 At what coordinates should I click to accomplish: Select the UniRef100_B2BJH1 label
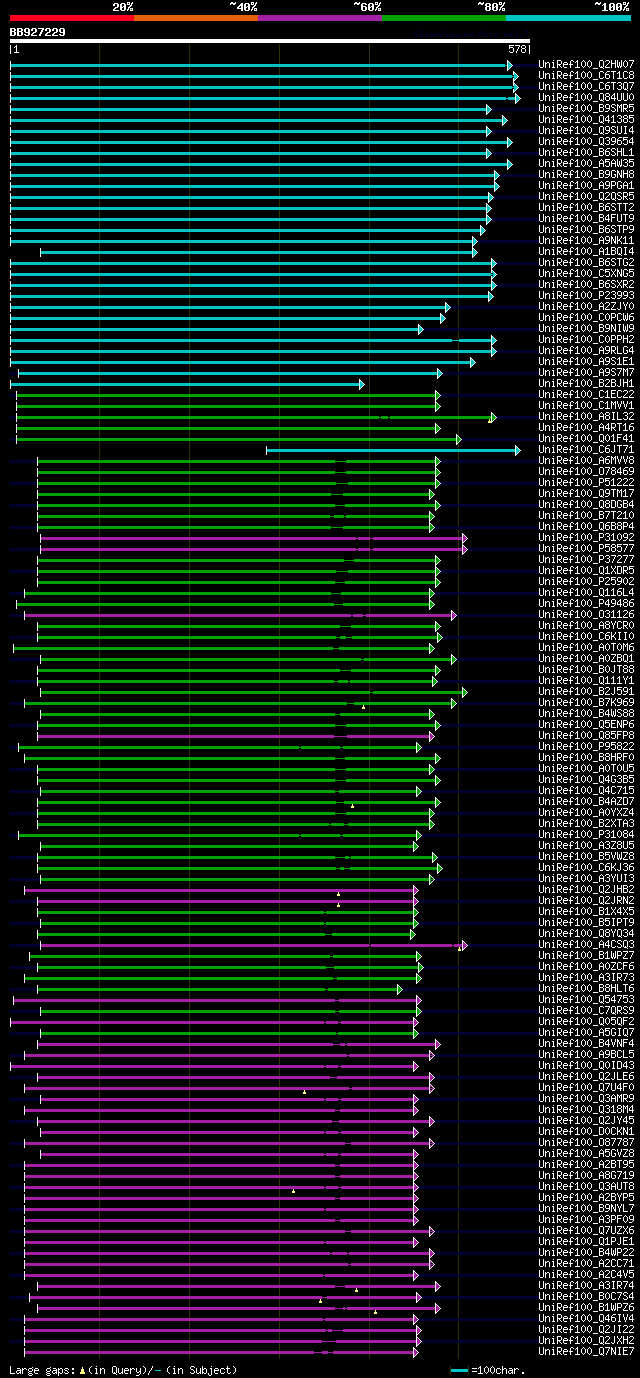[586, 383]
